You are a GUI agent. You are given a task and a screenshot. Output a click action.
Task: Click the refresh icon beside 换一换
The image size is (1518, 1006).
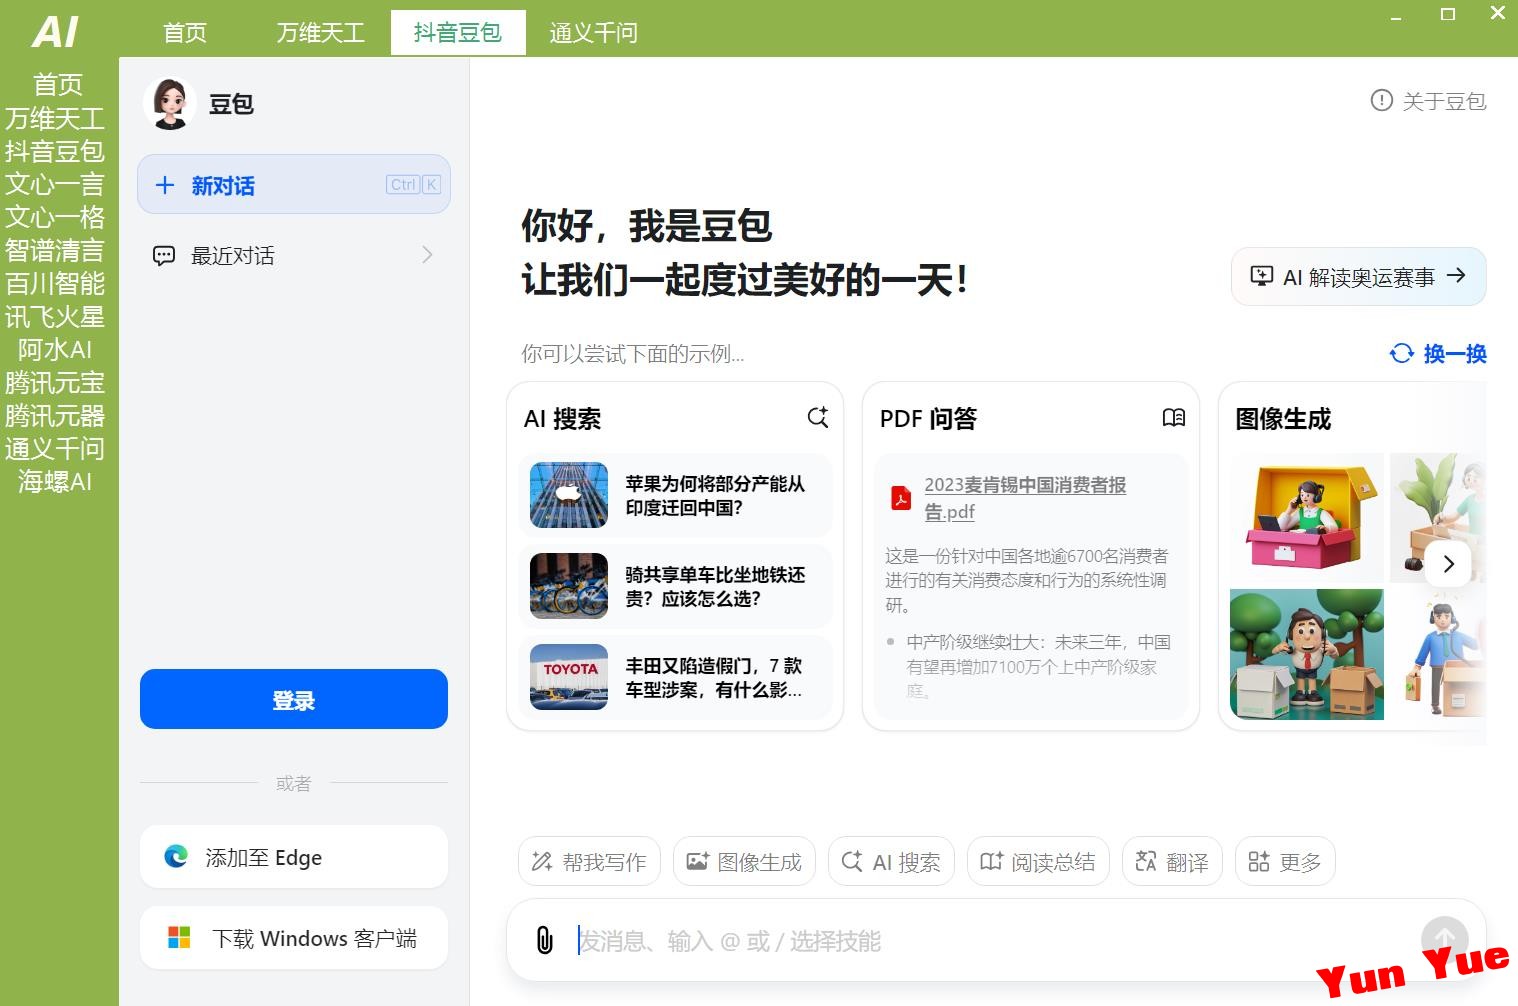tap(1402, 353)
